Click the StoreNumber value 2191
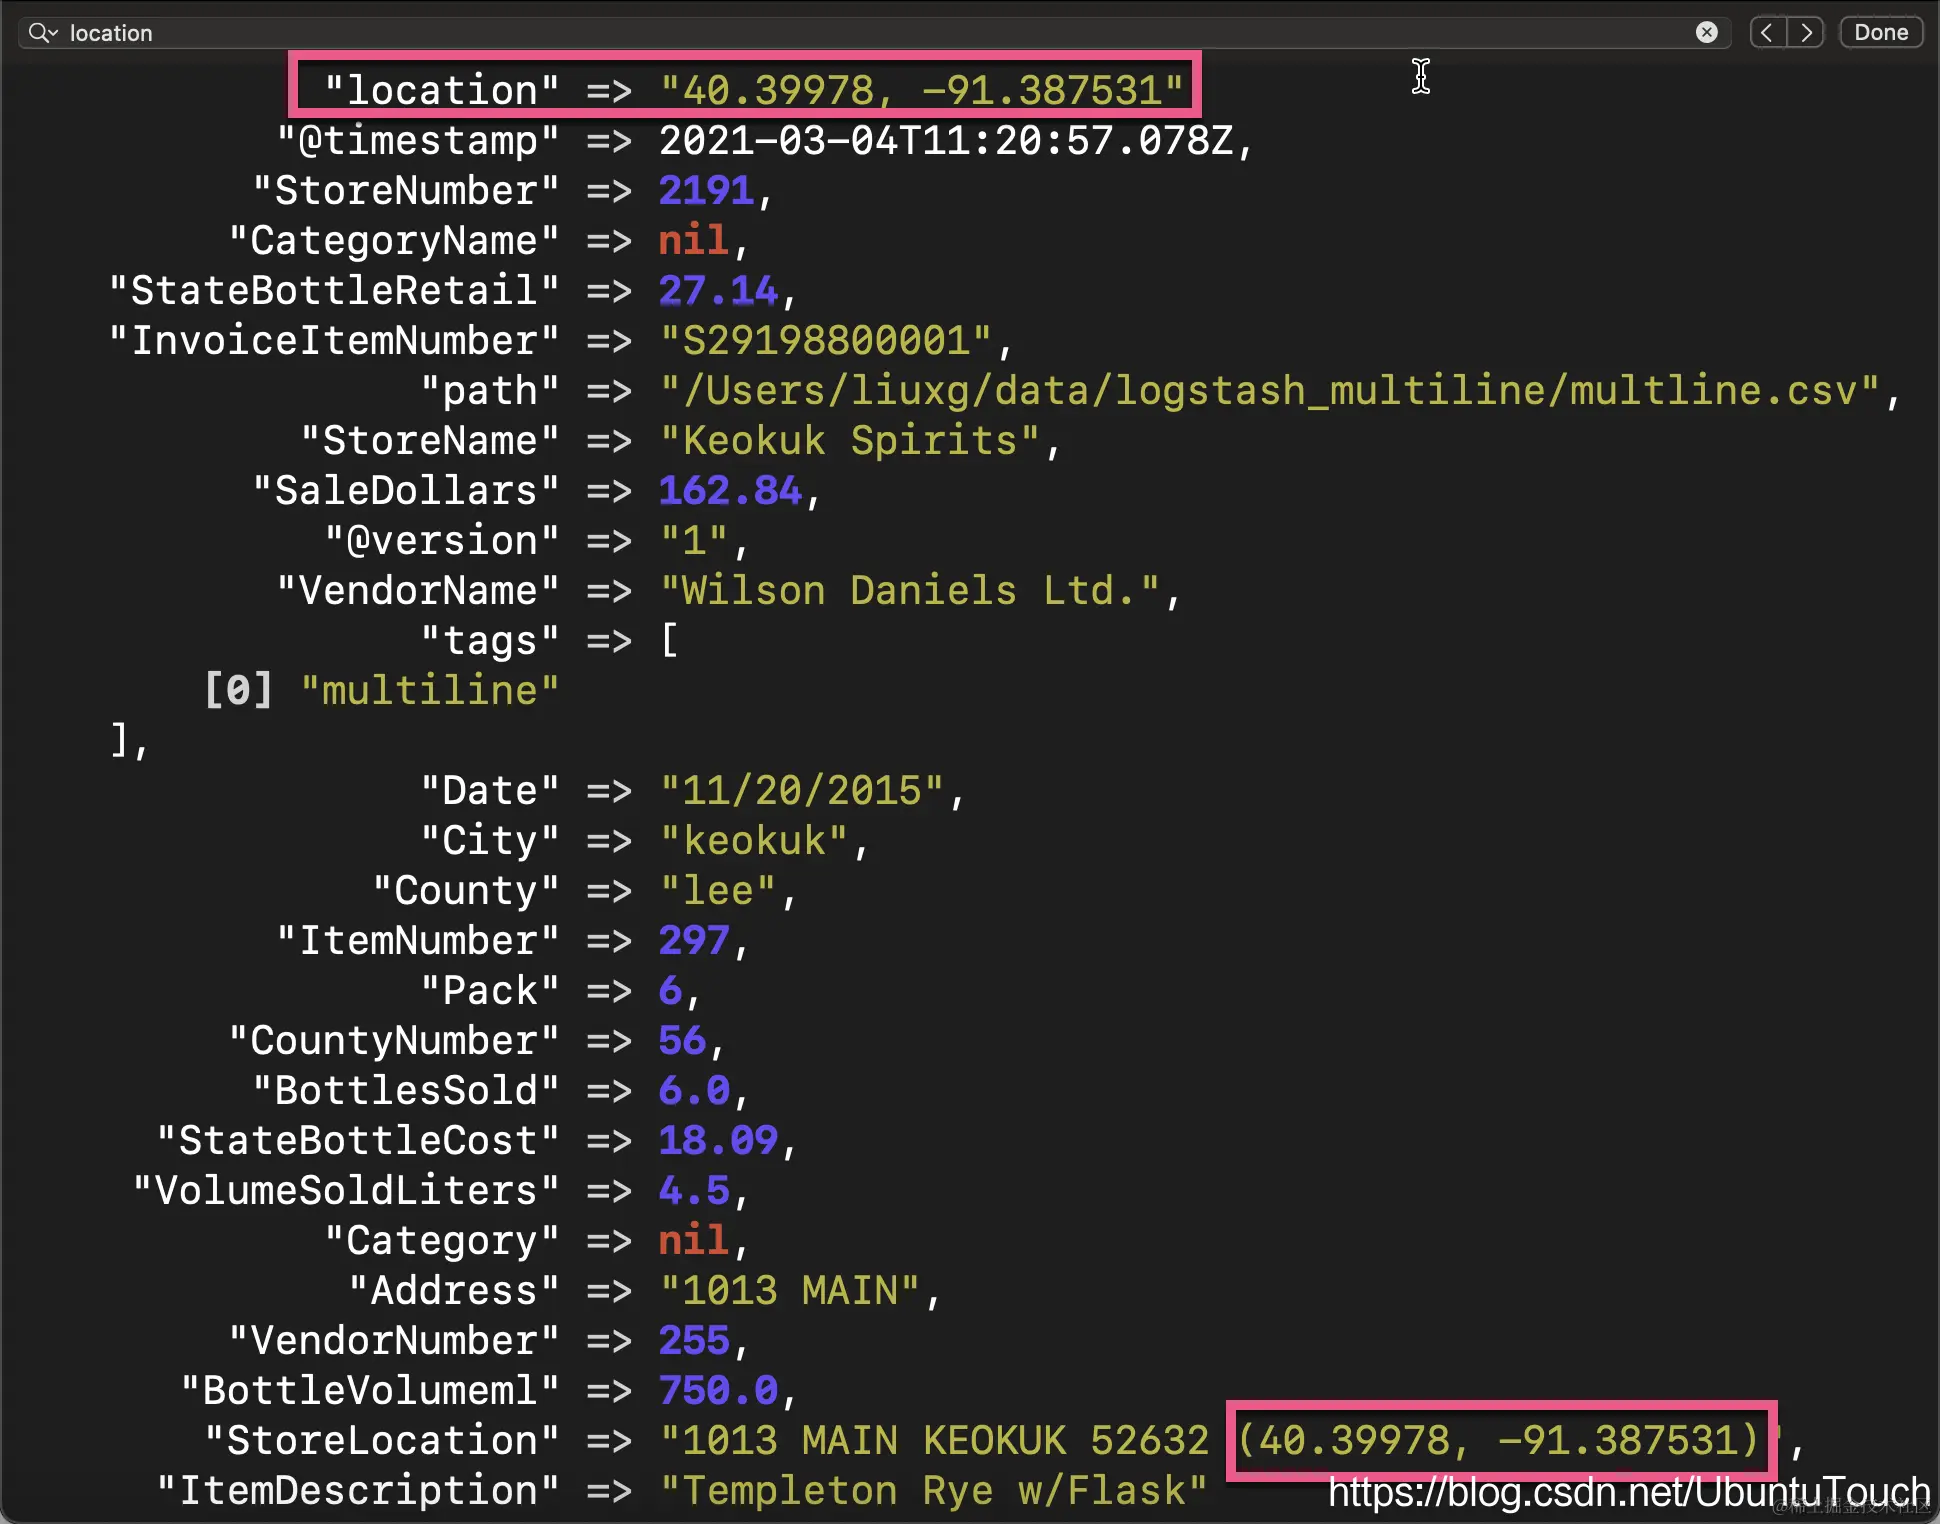 click(x=705, y=191)
